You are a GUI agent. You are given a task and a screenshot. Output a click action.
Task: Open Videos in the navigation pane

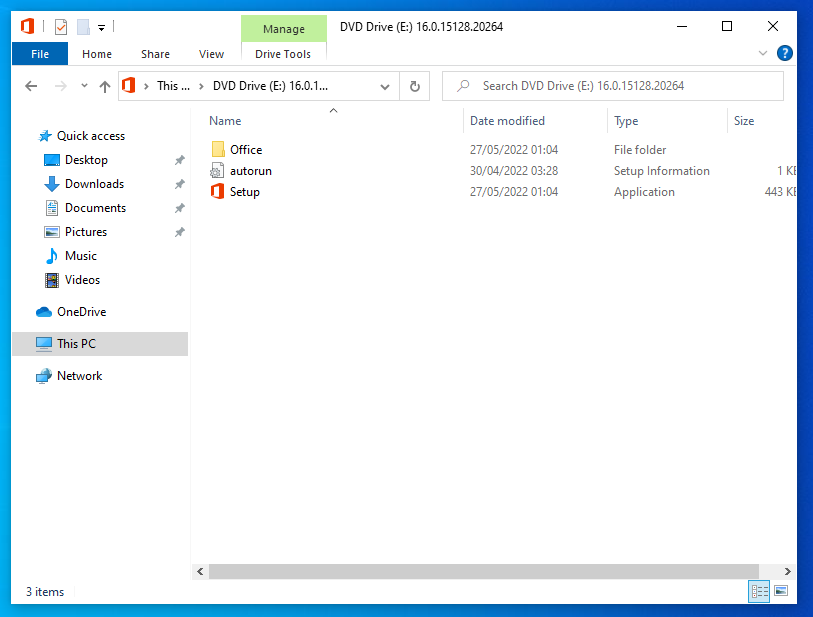(82, 280)
